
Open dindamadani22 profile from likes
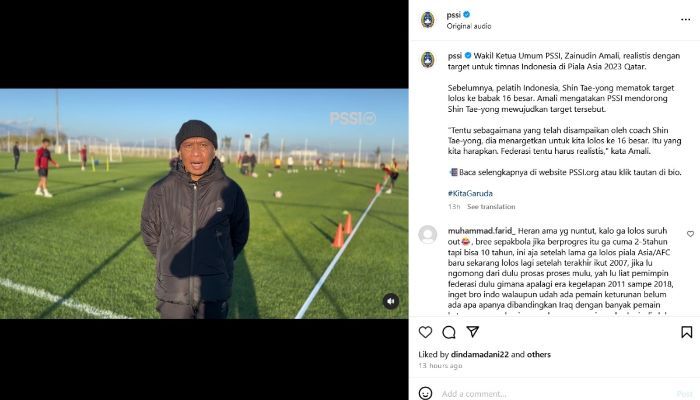[479, 354]
